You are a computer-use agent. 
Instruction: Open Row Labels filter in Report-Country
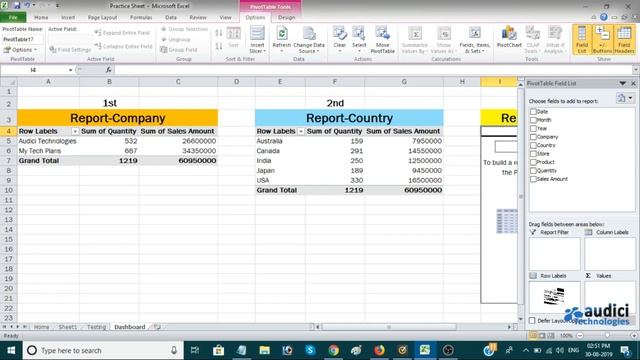point(301,131)
